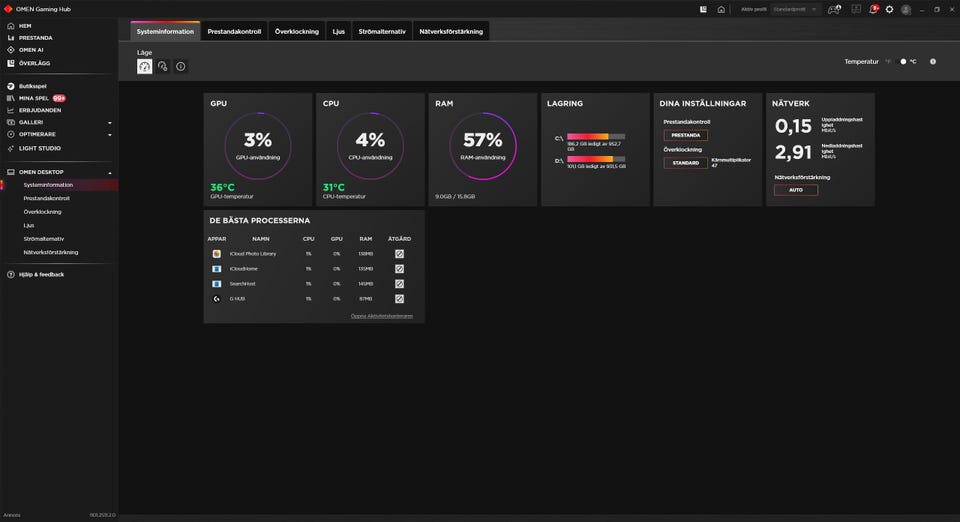Toggle temperature unit between °F and °C
Screen dimensions: 960x522
902,61
